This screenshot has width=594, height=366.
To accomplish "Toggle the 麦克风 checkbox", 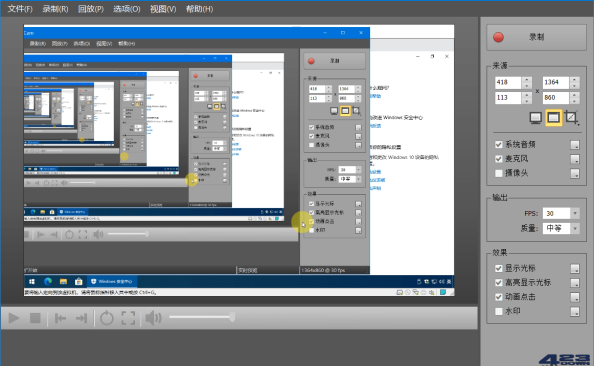I will [499, 159].
